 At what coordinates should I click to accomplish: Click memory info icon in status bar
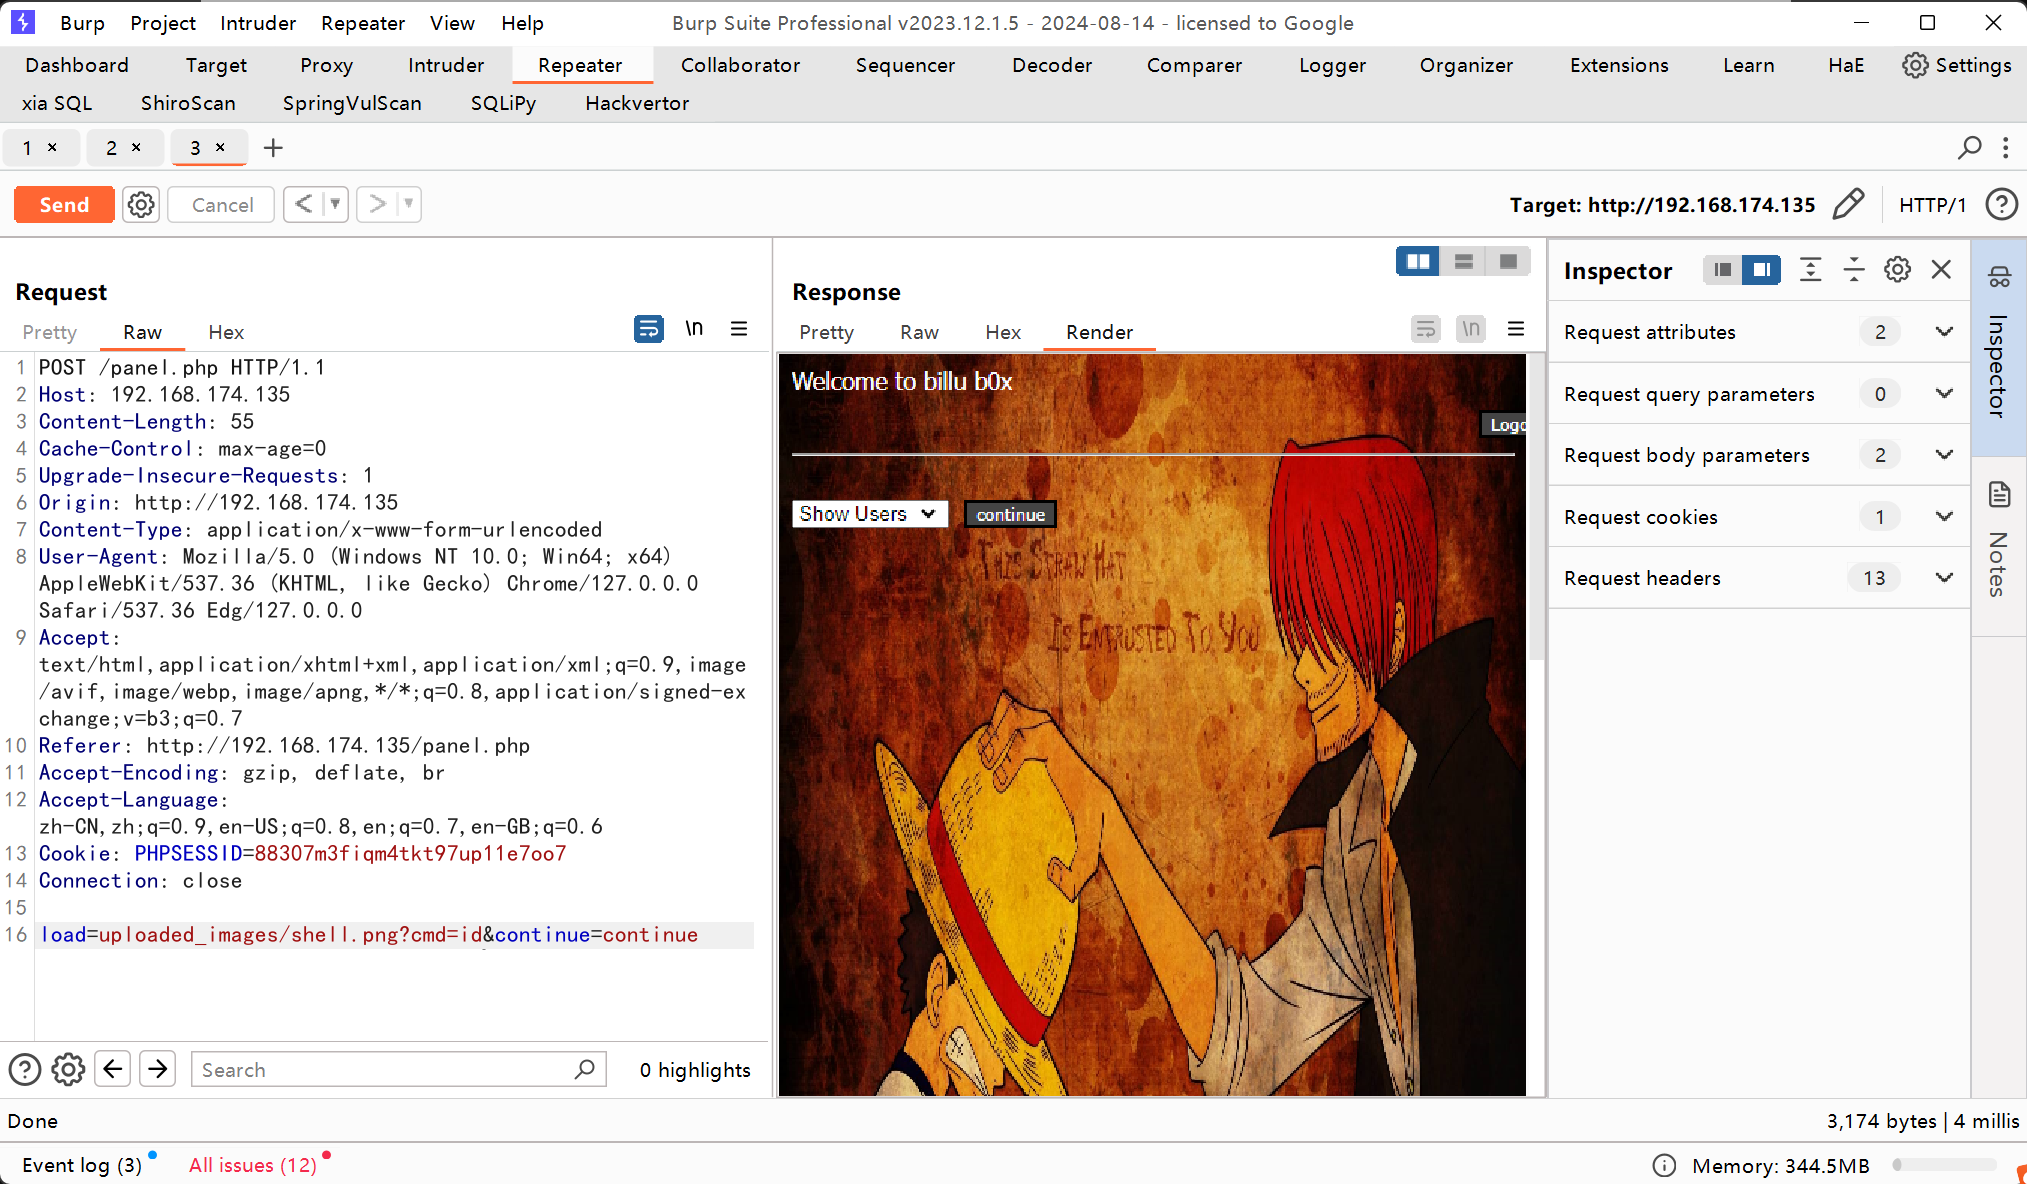(1664, 1166)
